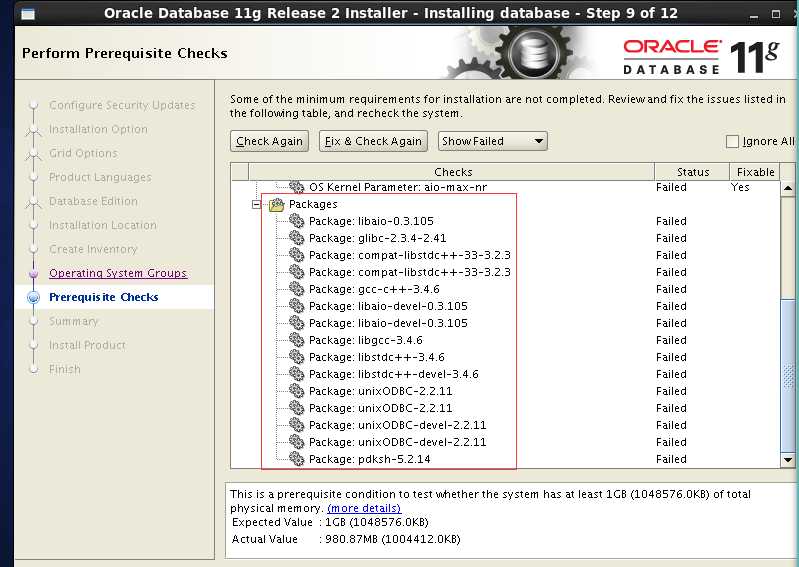Collapse the Packages tree node
The image size is (799, 567).
tap(256, 204)
